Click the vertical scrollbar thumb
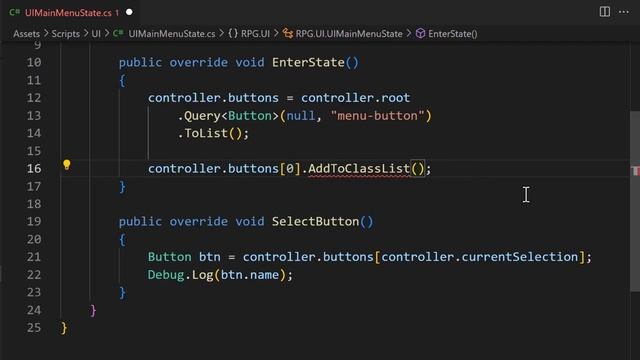 click(635, 201)
